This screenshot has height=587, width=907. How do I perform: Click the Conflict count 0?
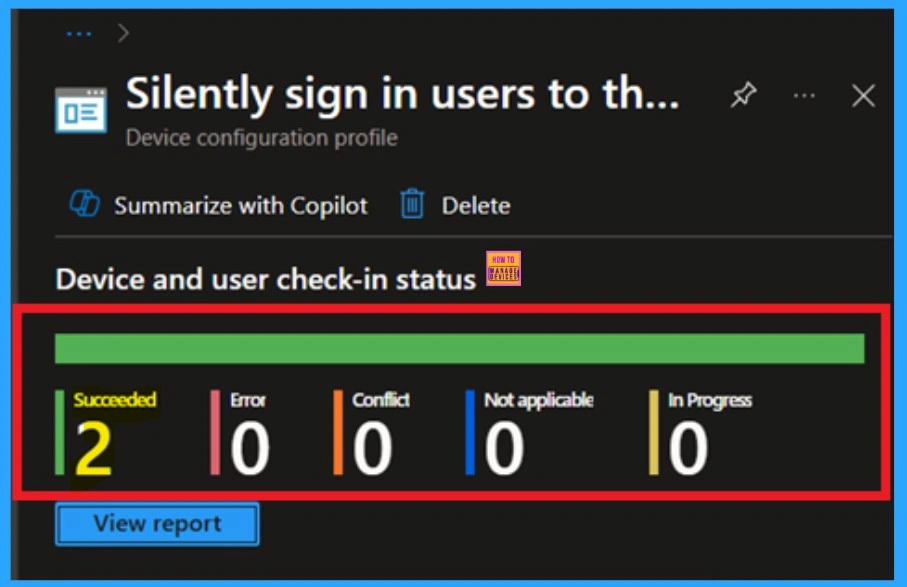[373, 448]
